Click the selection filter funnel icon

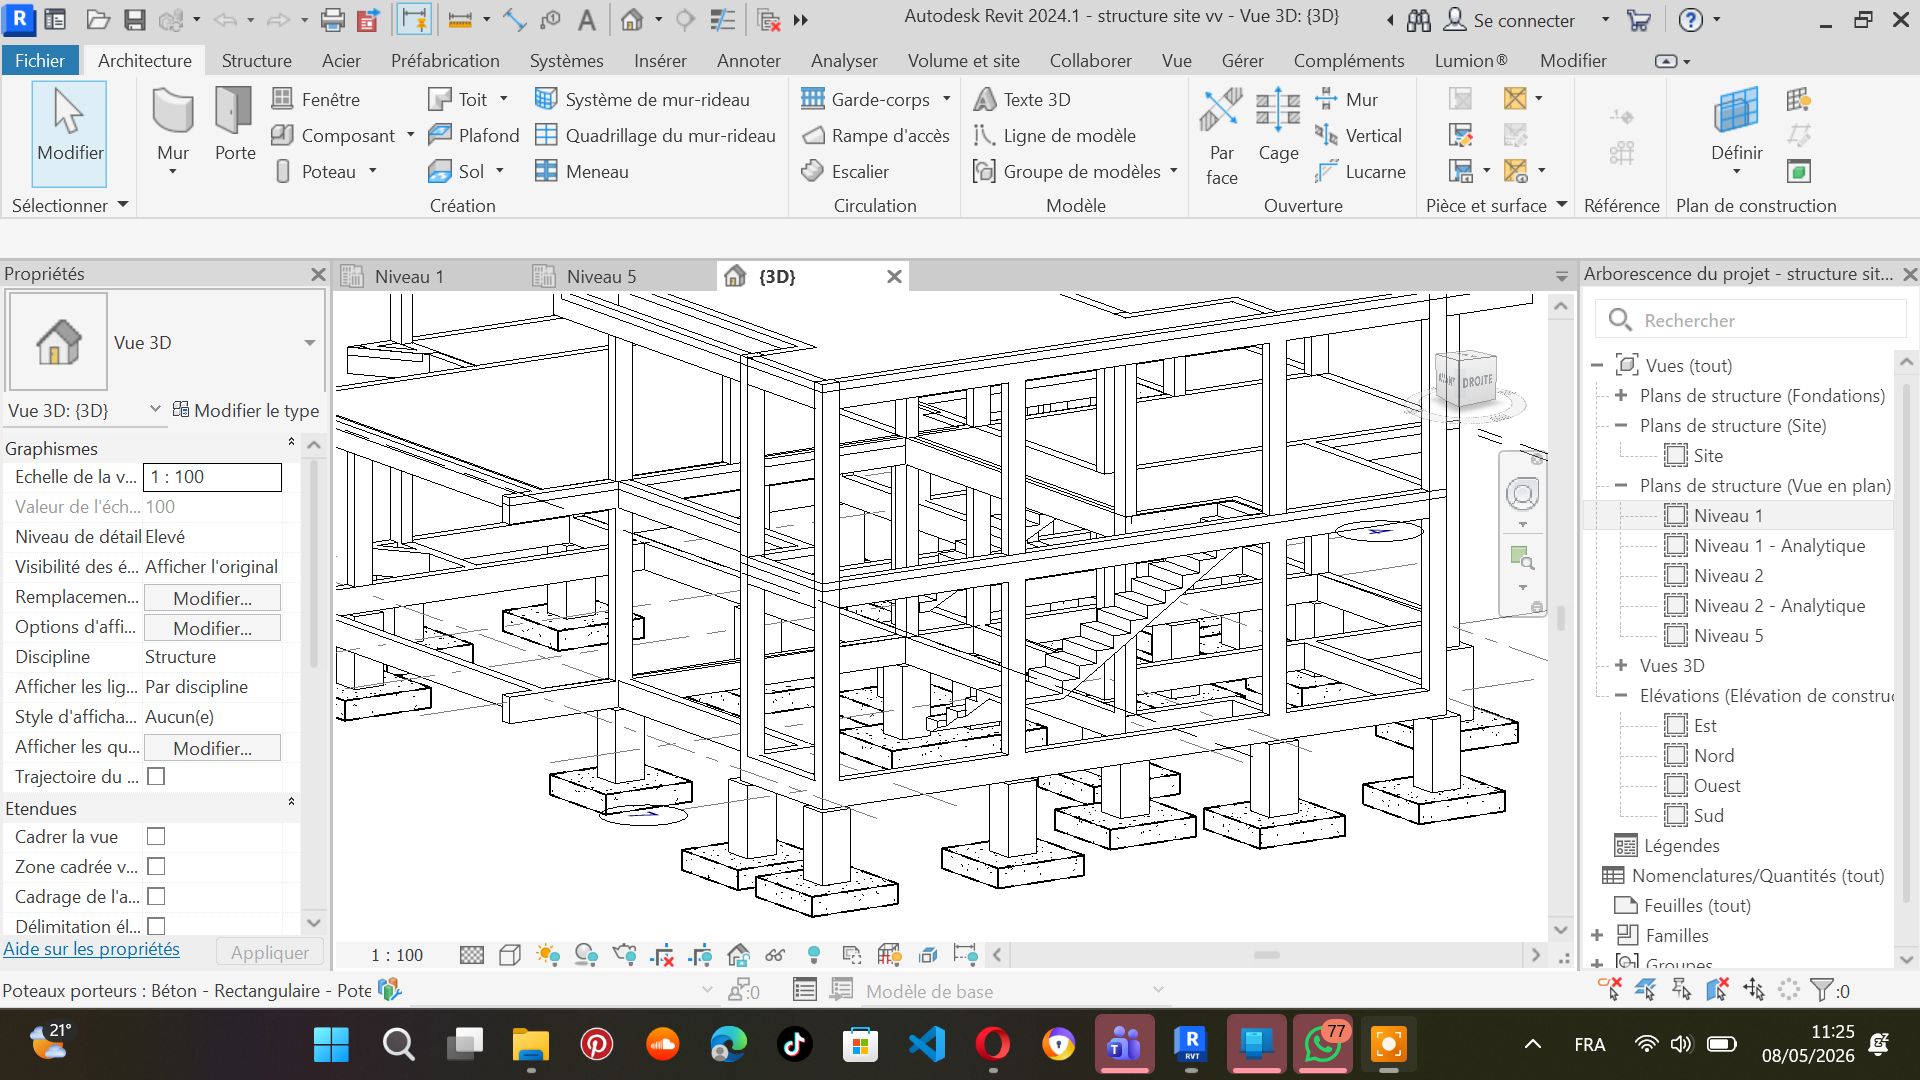click(x=1822, y=991)
